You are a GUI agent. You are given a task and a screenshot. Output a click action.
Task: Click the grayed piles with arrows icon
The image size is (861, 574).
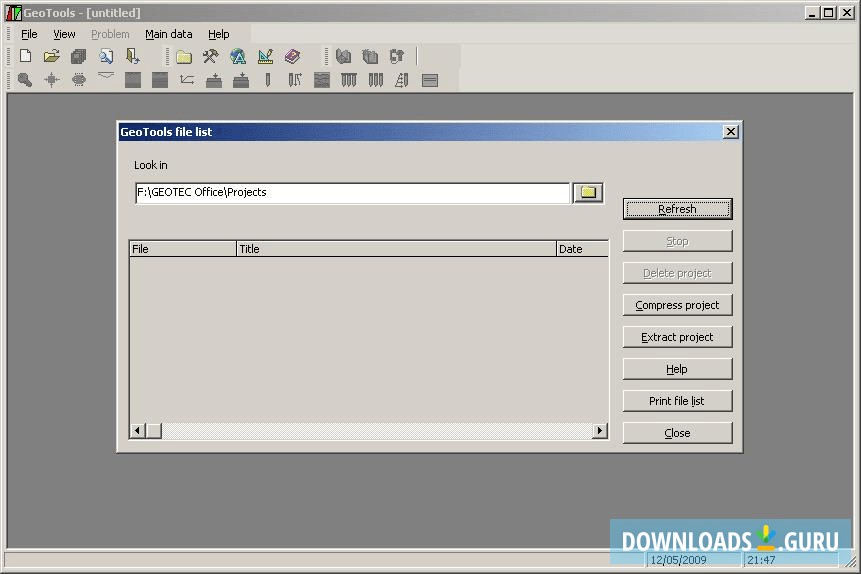pos(295,80)
